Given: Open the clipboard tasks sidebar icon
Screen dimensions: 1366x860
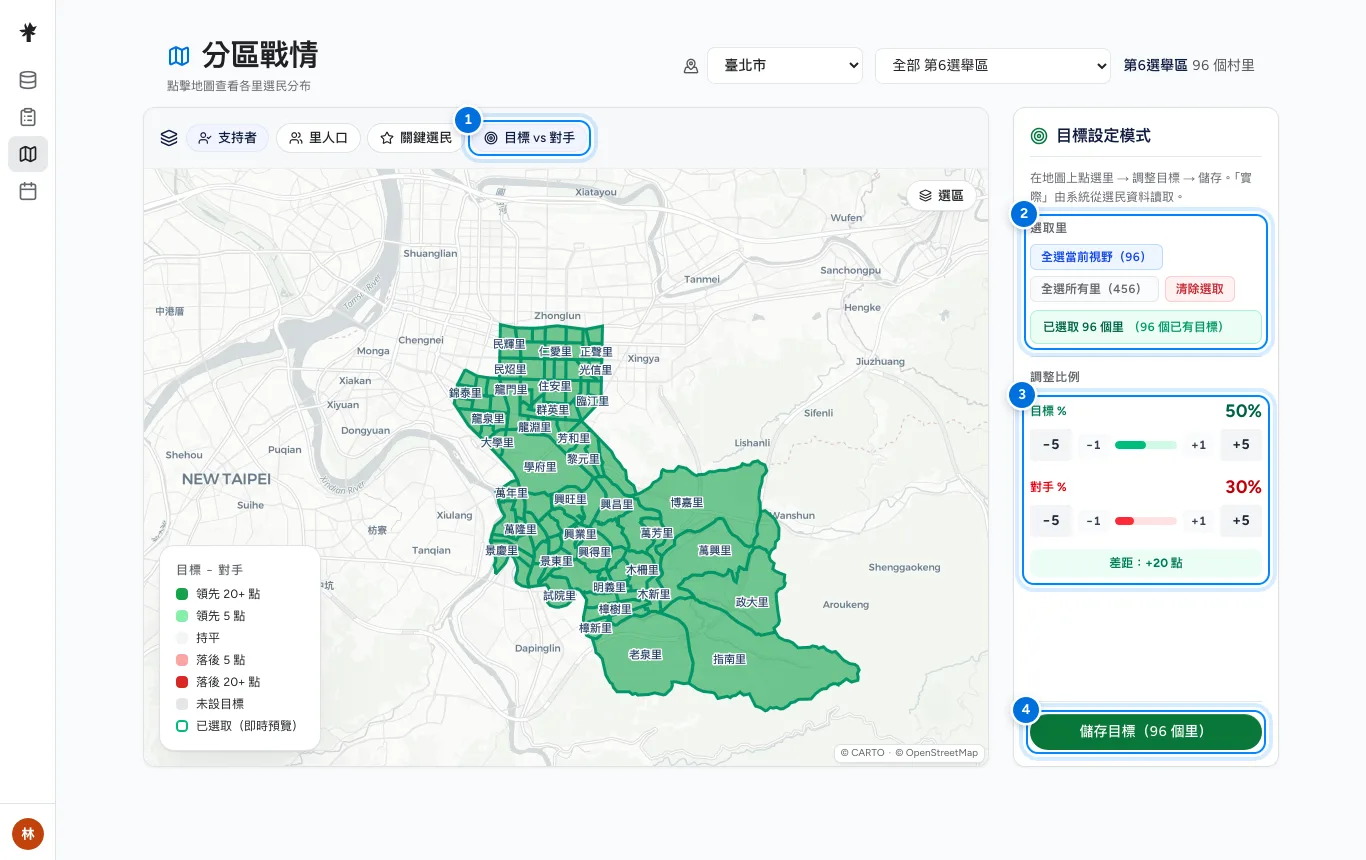Looking at the screenshot, I should tap(28, 117).
